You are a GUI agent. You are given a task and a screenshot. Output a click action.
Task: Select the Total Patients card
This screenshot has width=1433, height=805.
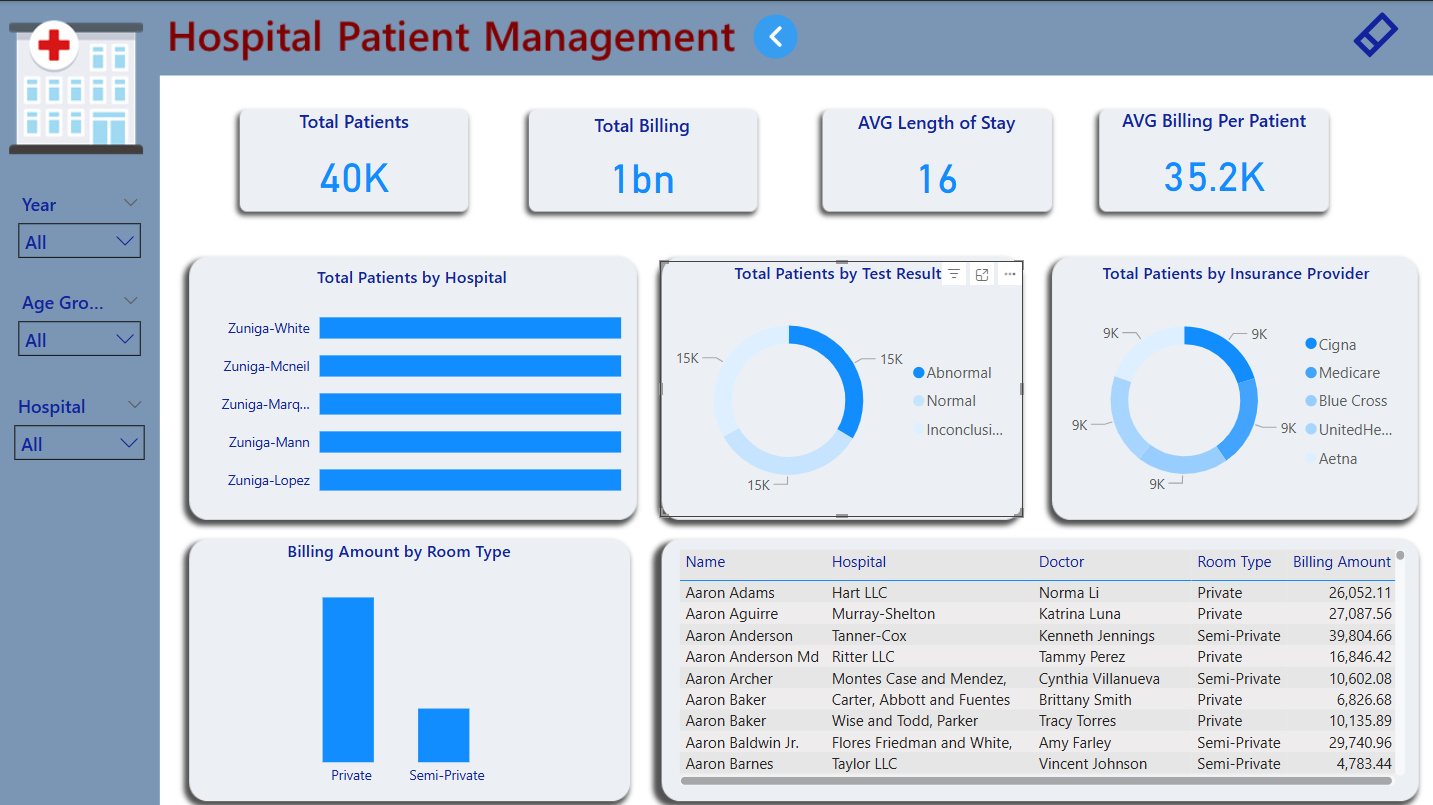coord(354,160)
